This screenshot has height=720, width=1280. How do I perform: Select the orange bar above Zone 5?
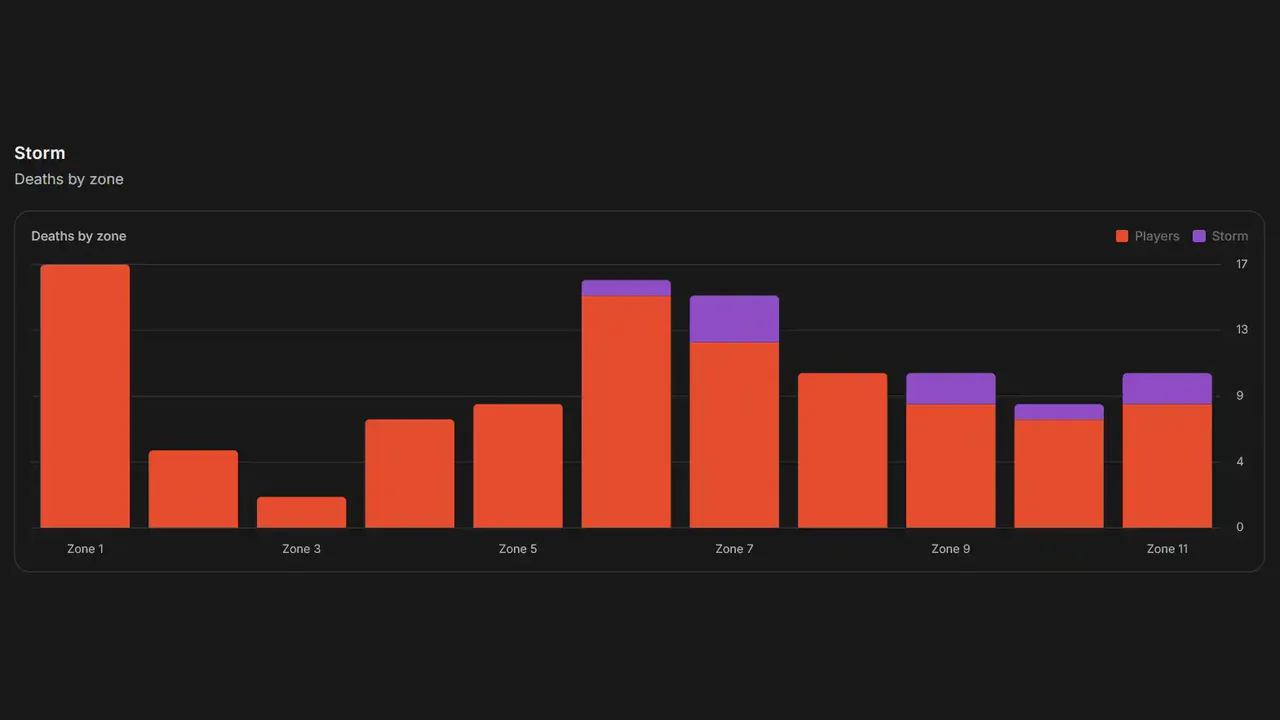518,466
